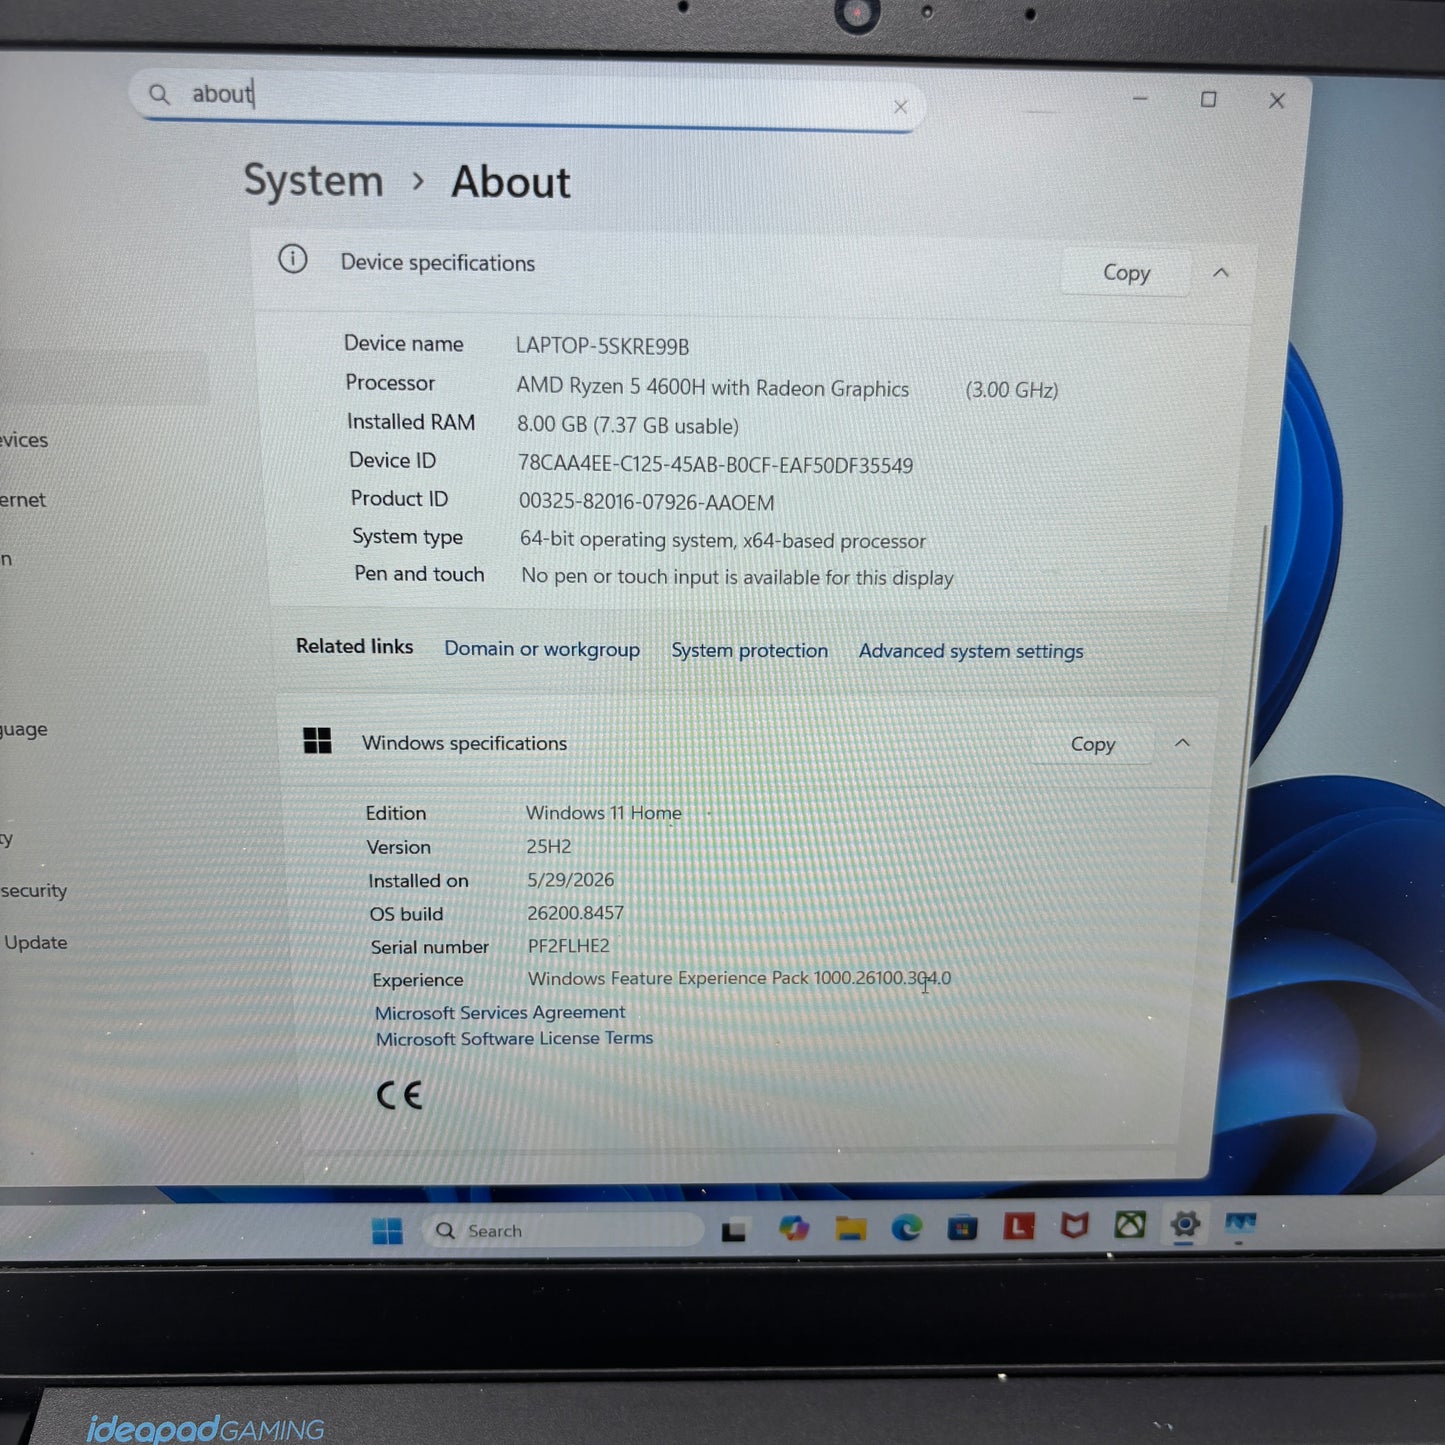The width and height of the screenshot is (1445, 1445).
Task: Select the sidebar item ending in 'ernet'
Action: 23,499
